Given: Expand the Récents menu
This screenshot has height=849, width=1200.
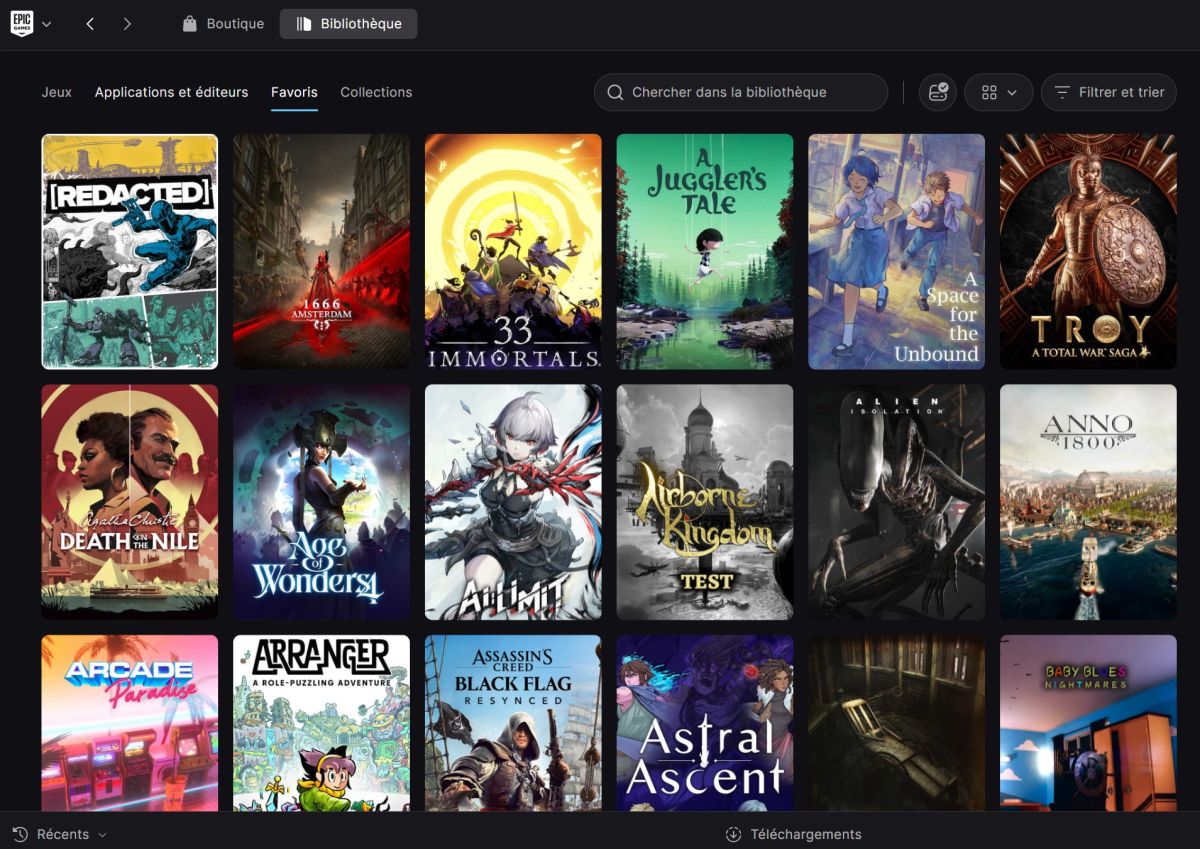Looking at the screenshot, I should [x=59, y=834].
